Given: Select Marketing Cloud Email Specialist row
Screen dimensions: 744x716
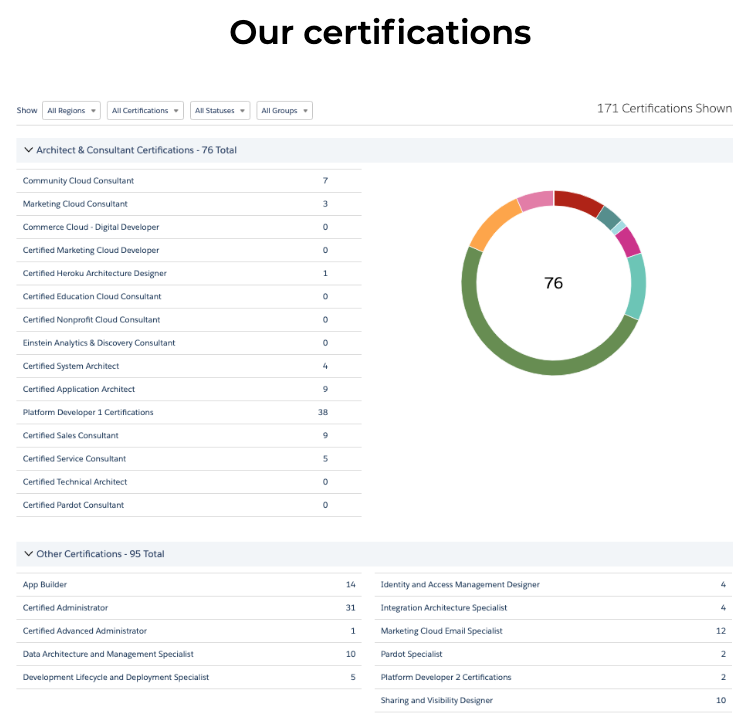Looking at the screenshot, I should coord(553,631).
